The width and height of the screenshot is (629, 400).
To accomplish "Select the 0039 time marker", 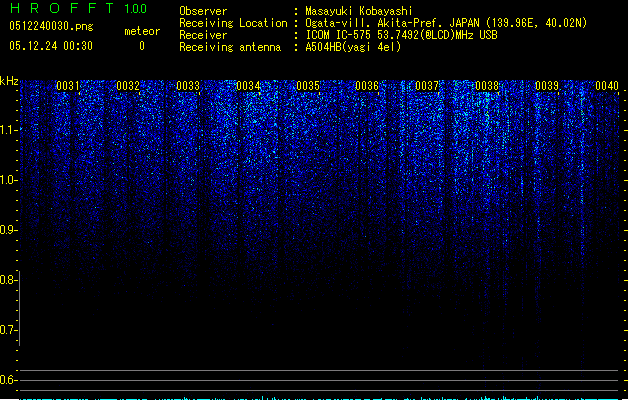I will [547, 86].
